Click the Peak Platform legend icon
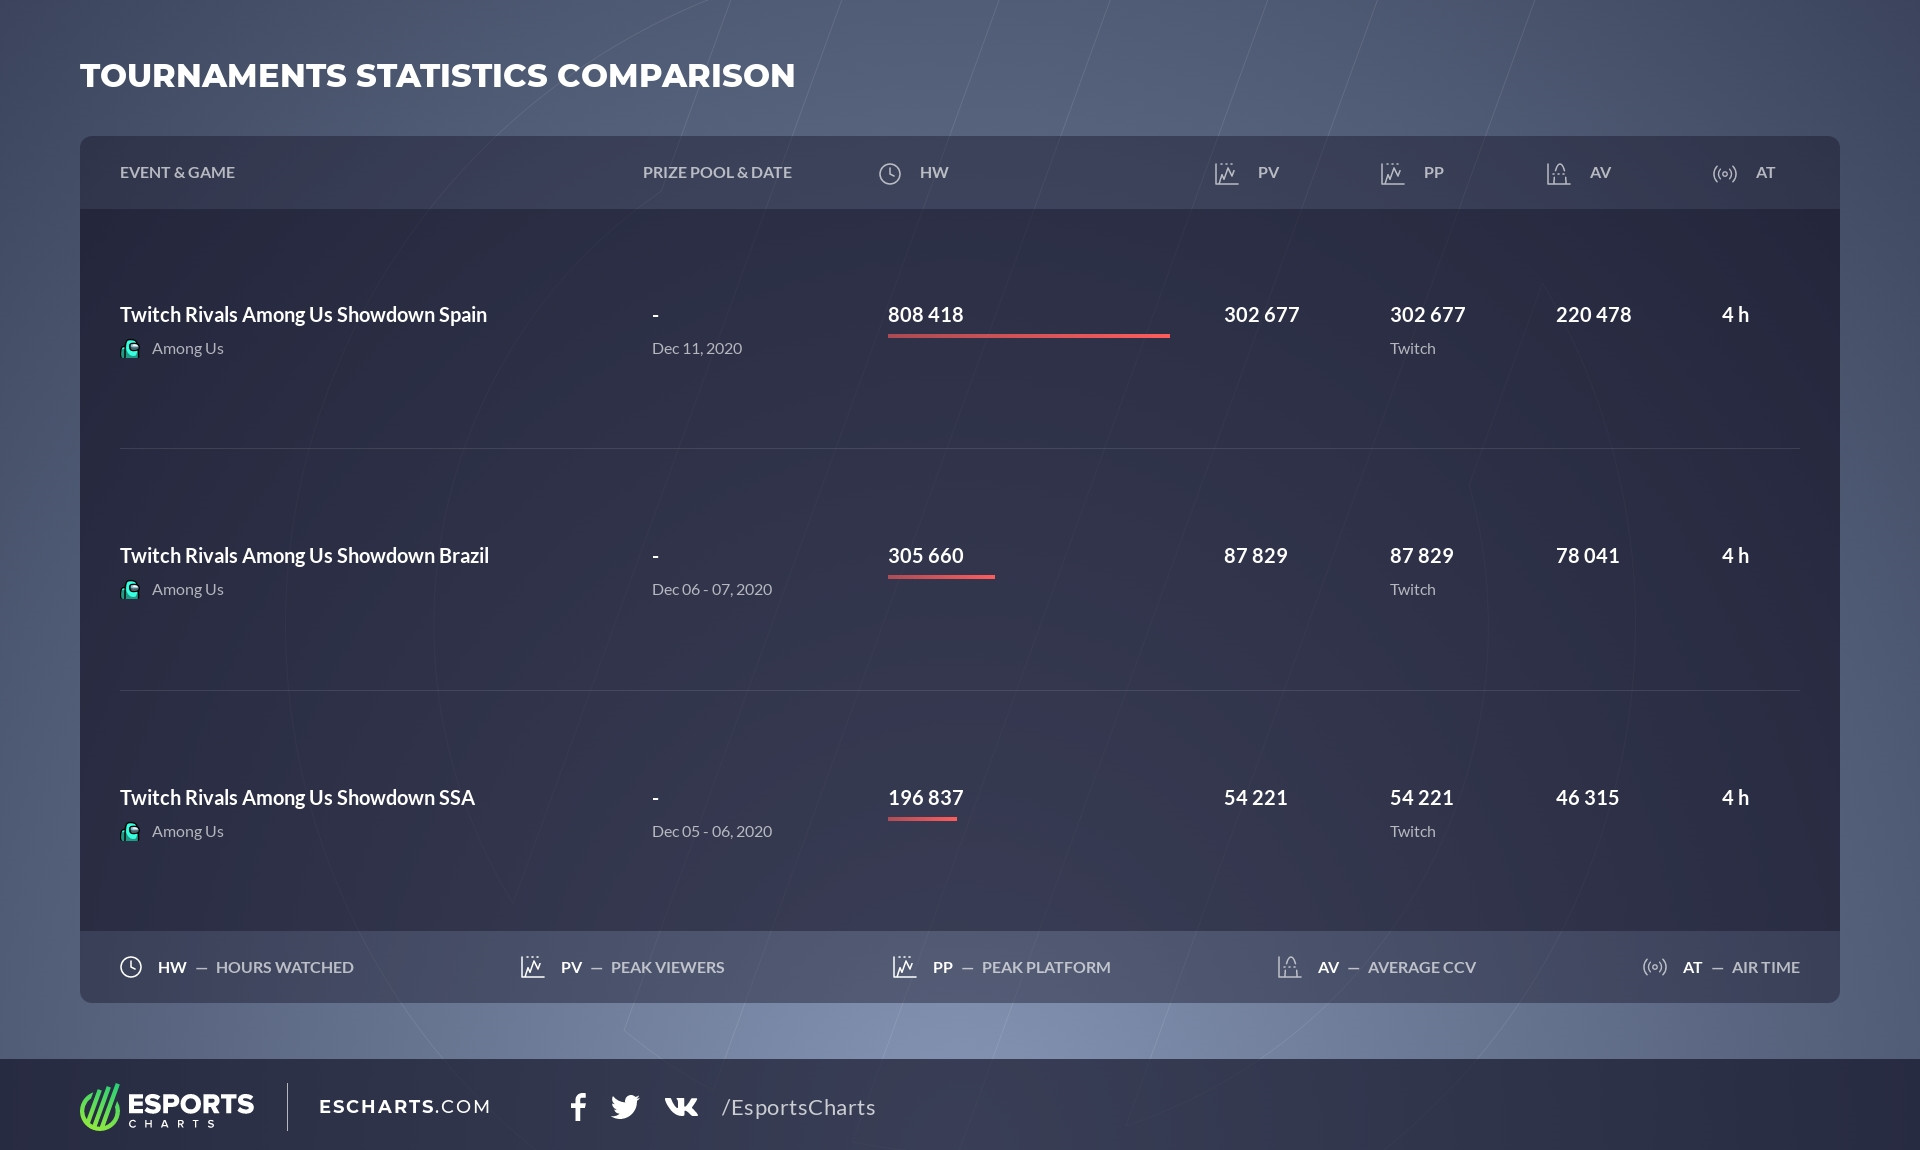1920x1150 pixels. point(905,967)
